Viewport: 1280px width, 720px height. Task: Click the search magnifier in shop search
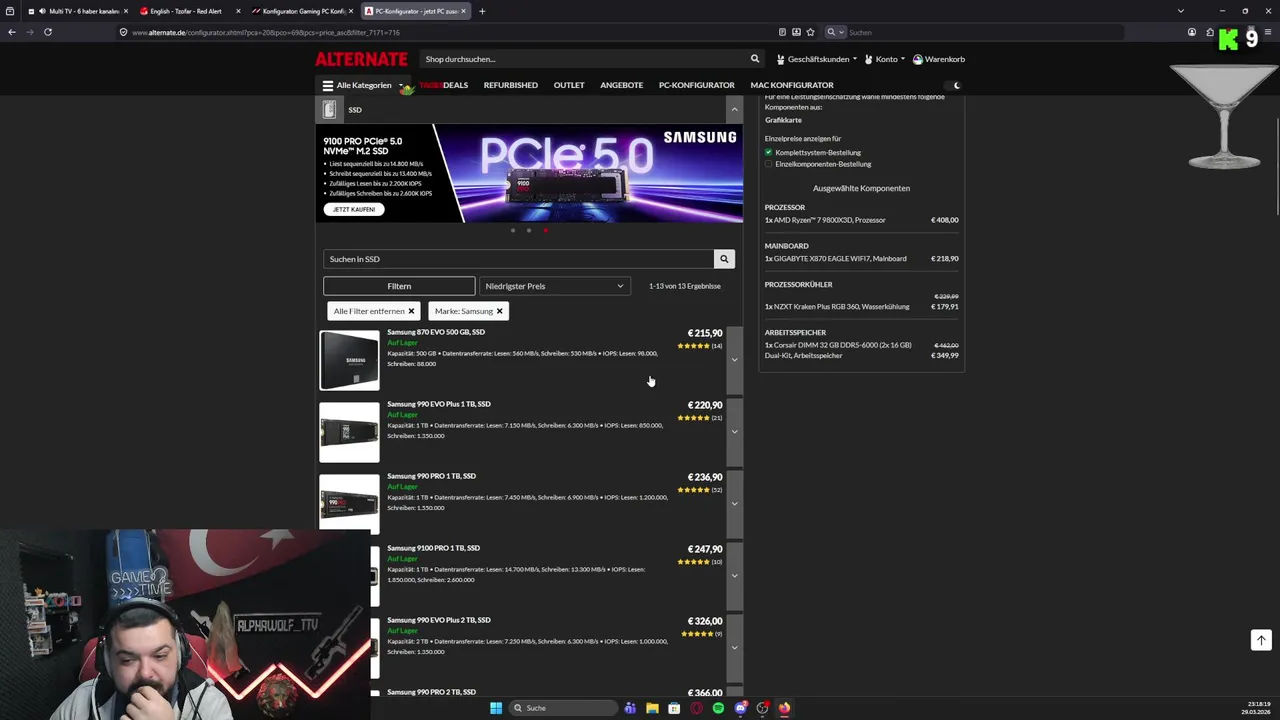(x=755, y=59)
